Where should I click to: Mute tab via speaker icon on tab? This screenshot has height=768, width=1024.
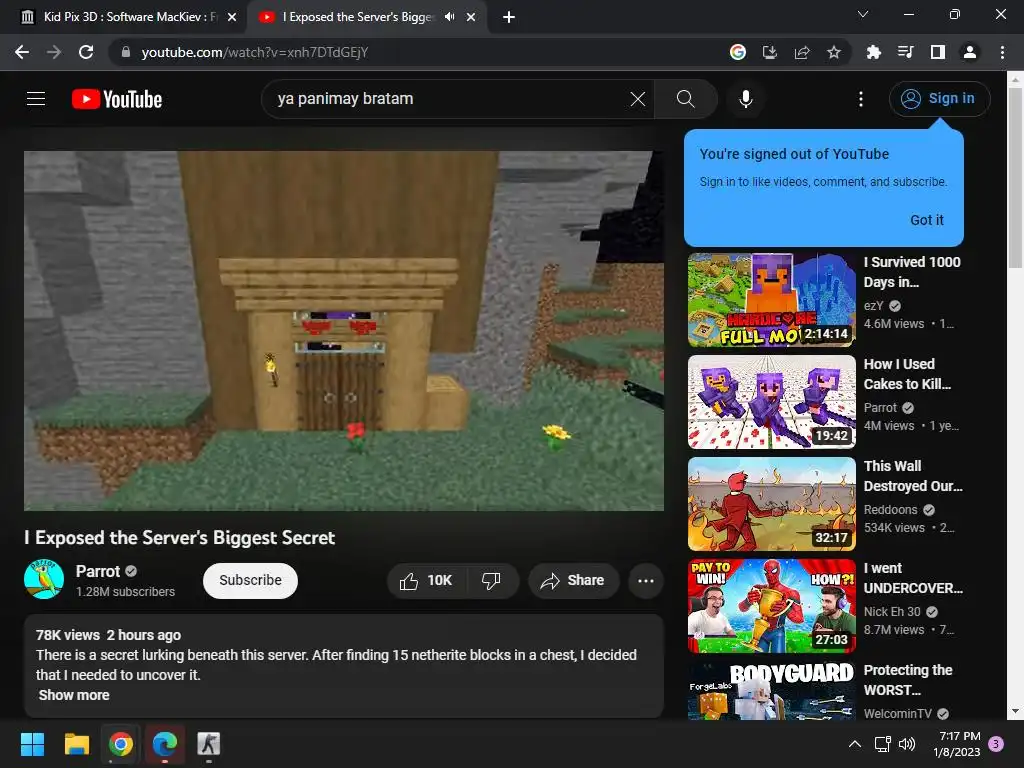(449, 17)
